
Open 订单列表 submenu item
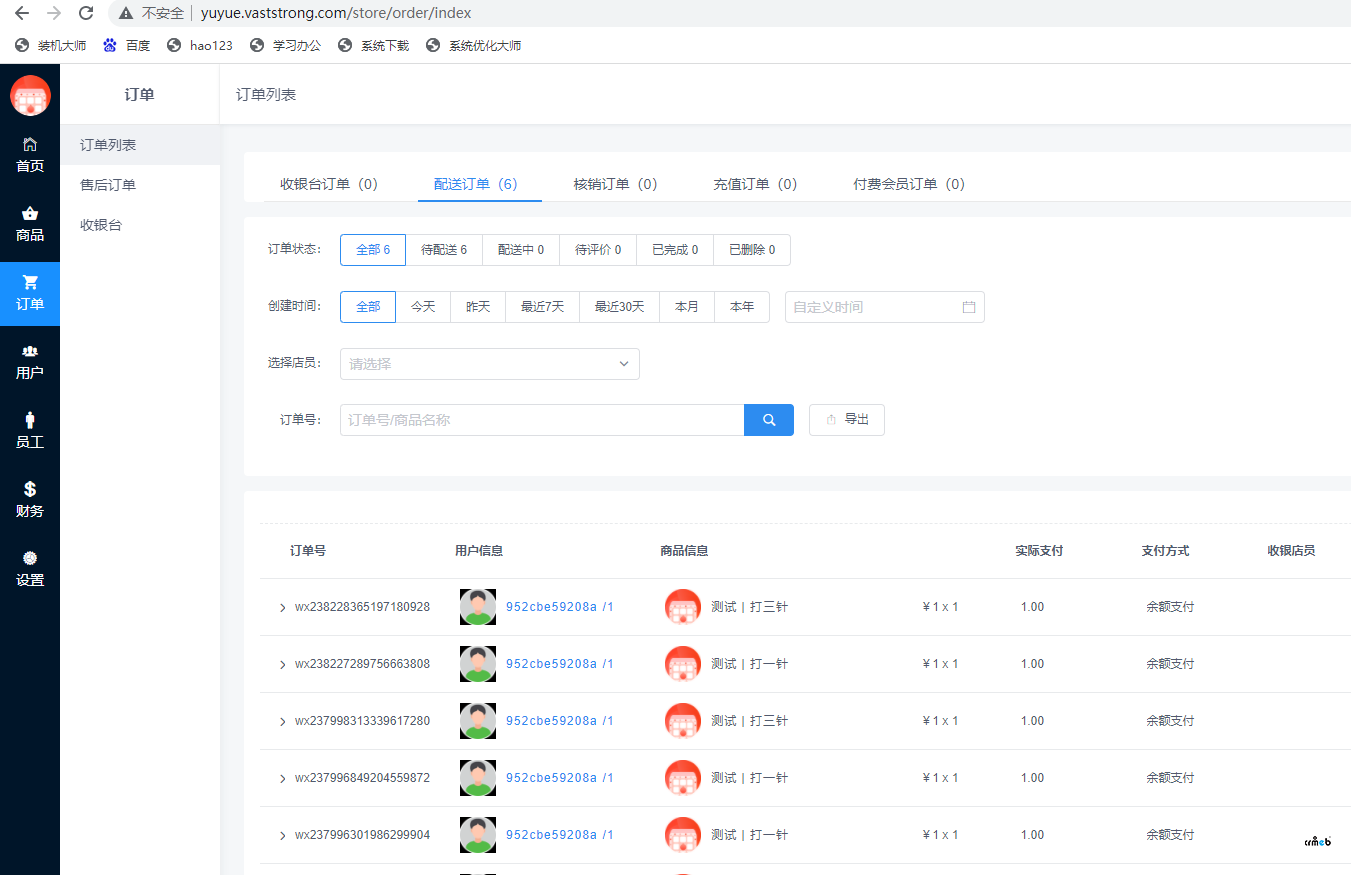(140, 145)
